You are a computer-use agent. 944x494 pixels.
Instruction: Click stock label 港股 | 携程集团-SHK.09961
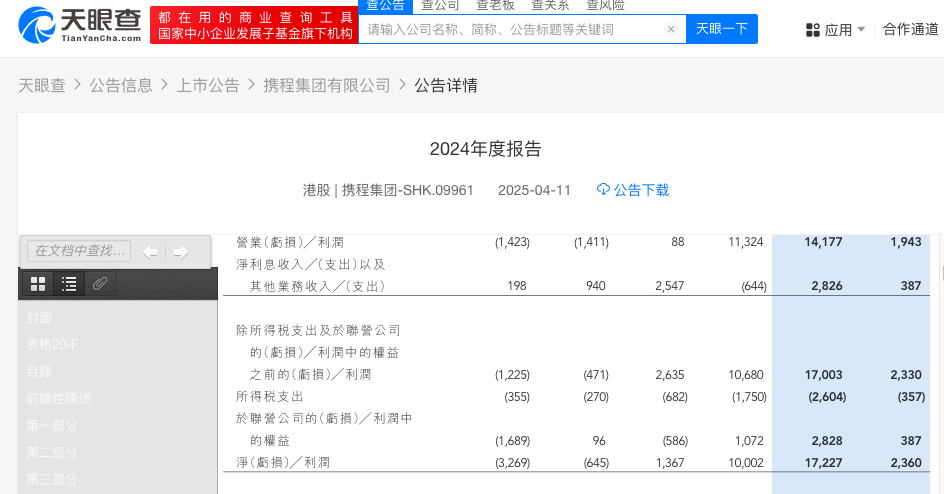click(x=388, y=190)
